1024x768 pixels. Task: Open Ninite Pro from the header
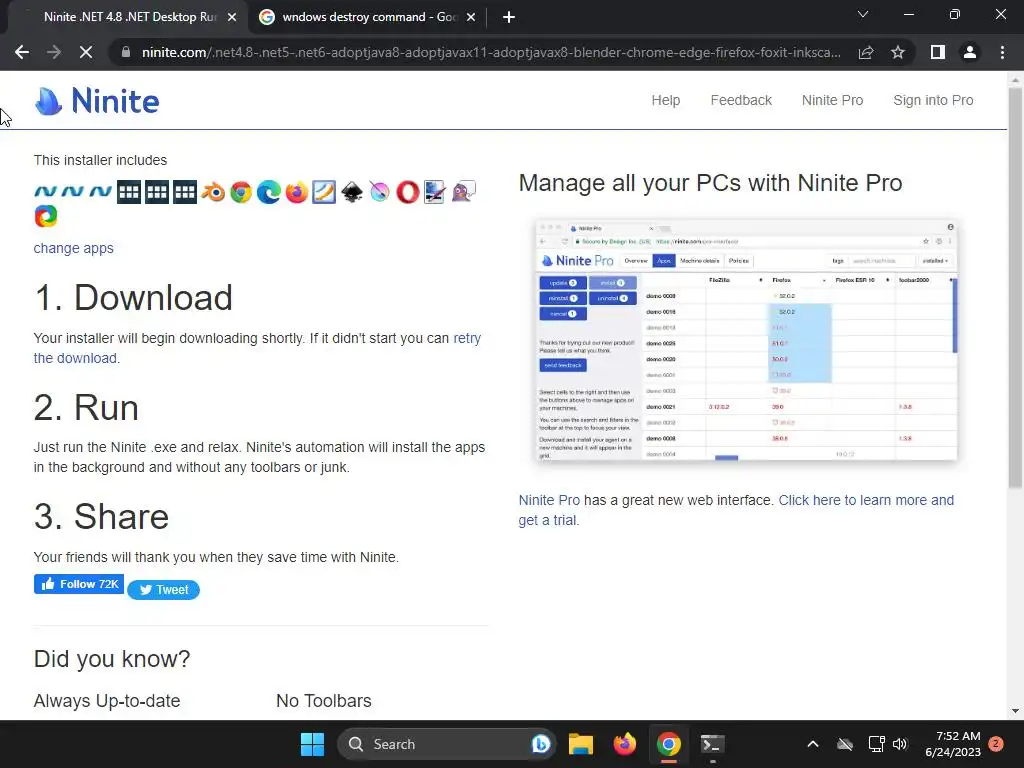[x=832, y=101]
